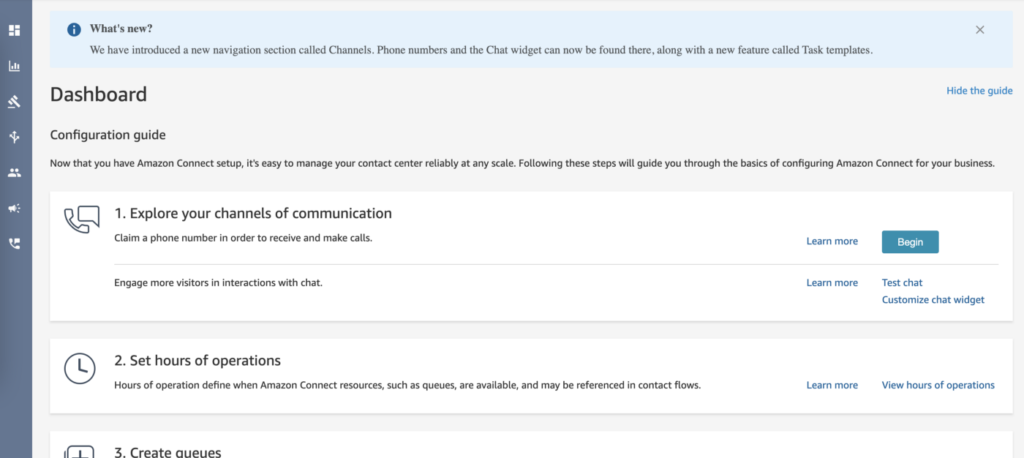Screen dimensions: 1024x458
Task: Open Learn more for claiming a phone number
Action: point(832,242)
